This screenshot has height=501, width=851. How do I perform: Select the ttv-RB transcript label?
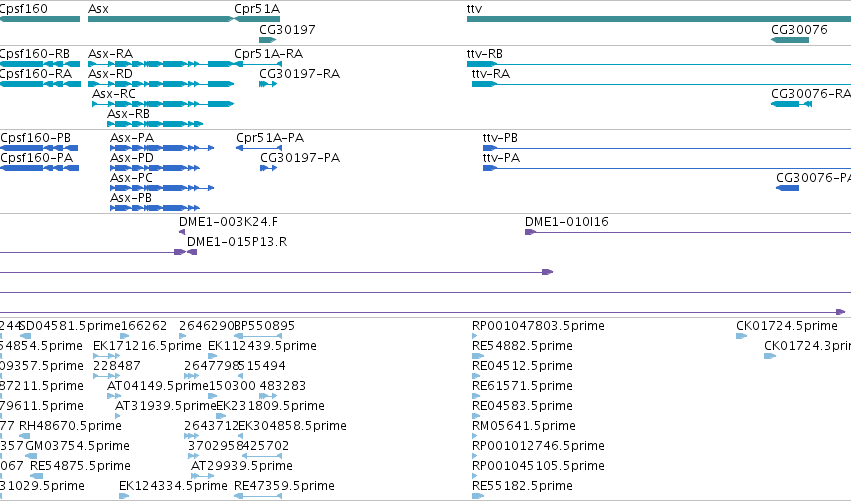click(x=485, y=54)
